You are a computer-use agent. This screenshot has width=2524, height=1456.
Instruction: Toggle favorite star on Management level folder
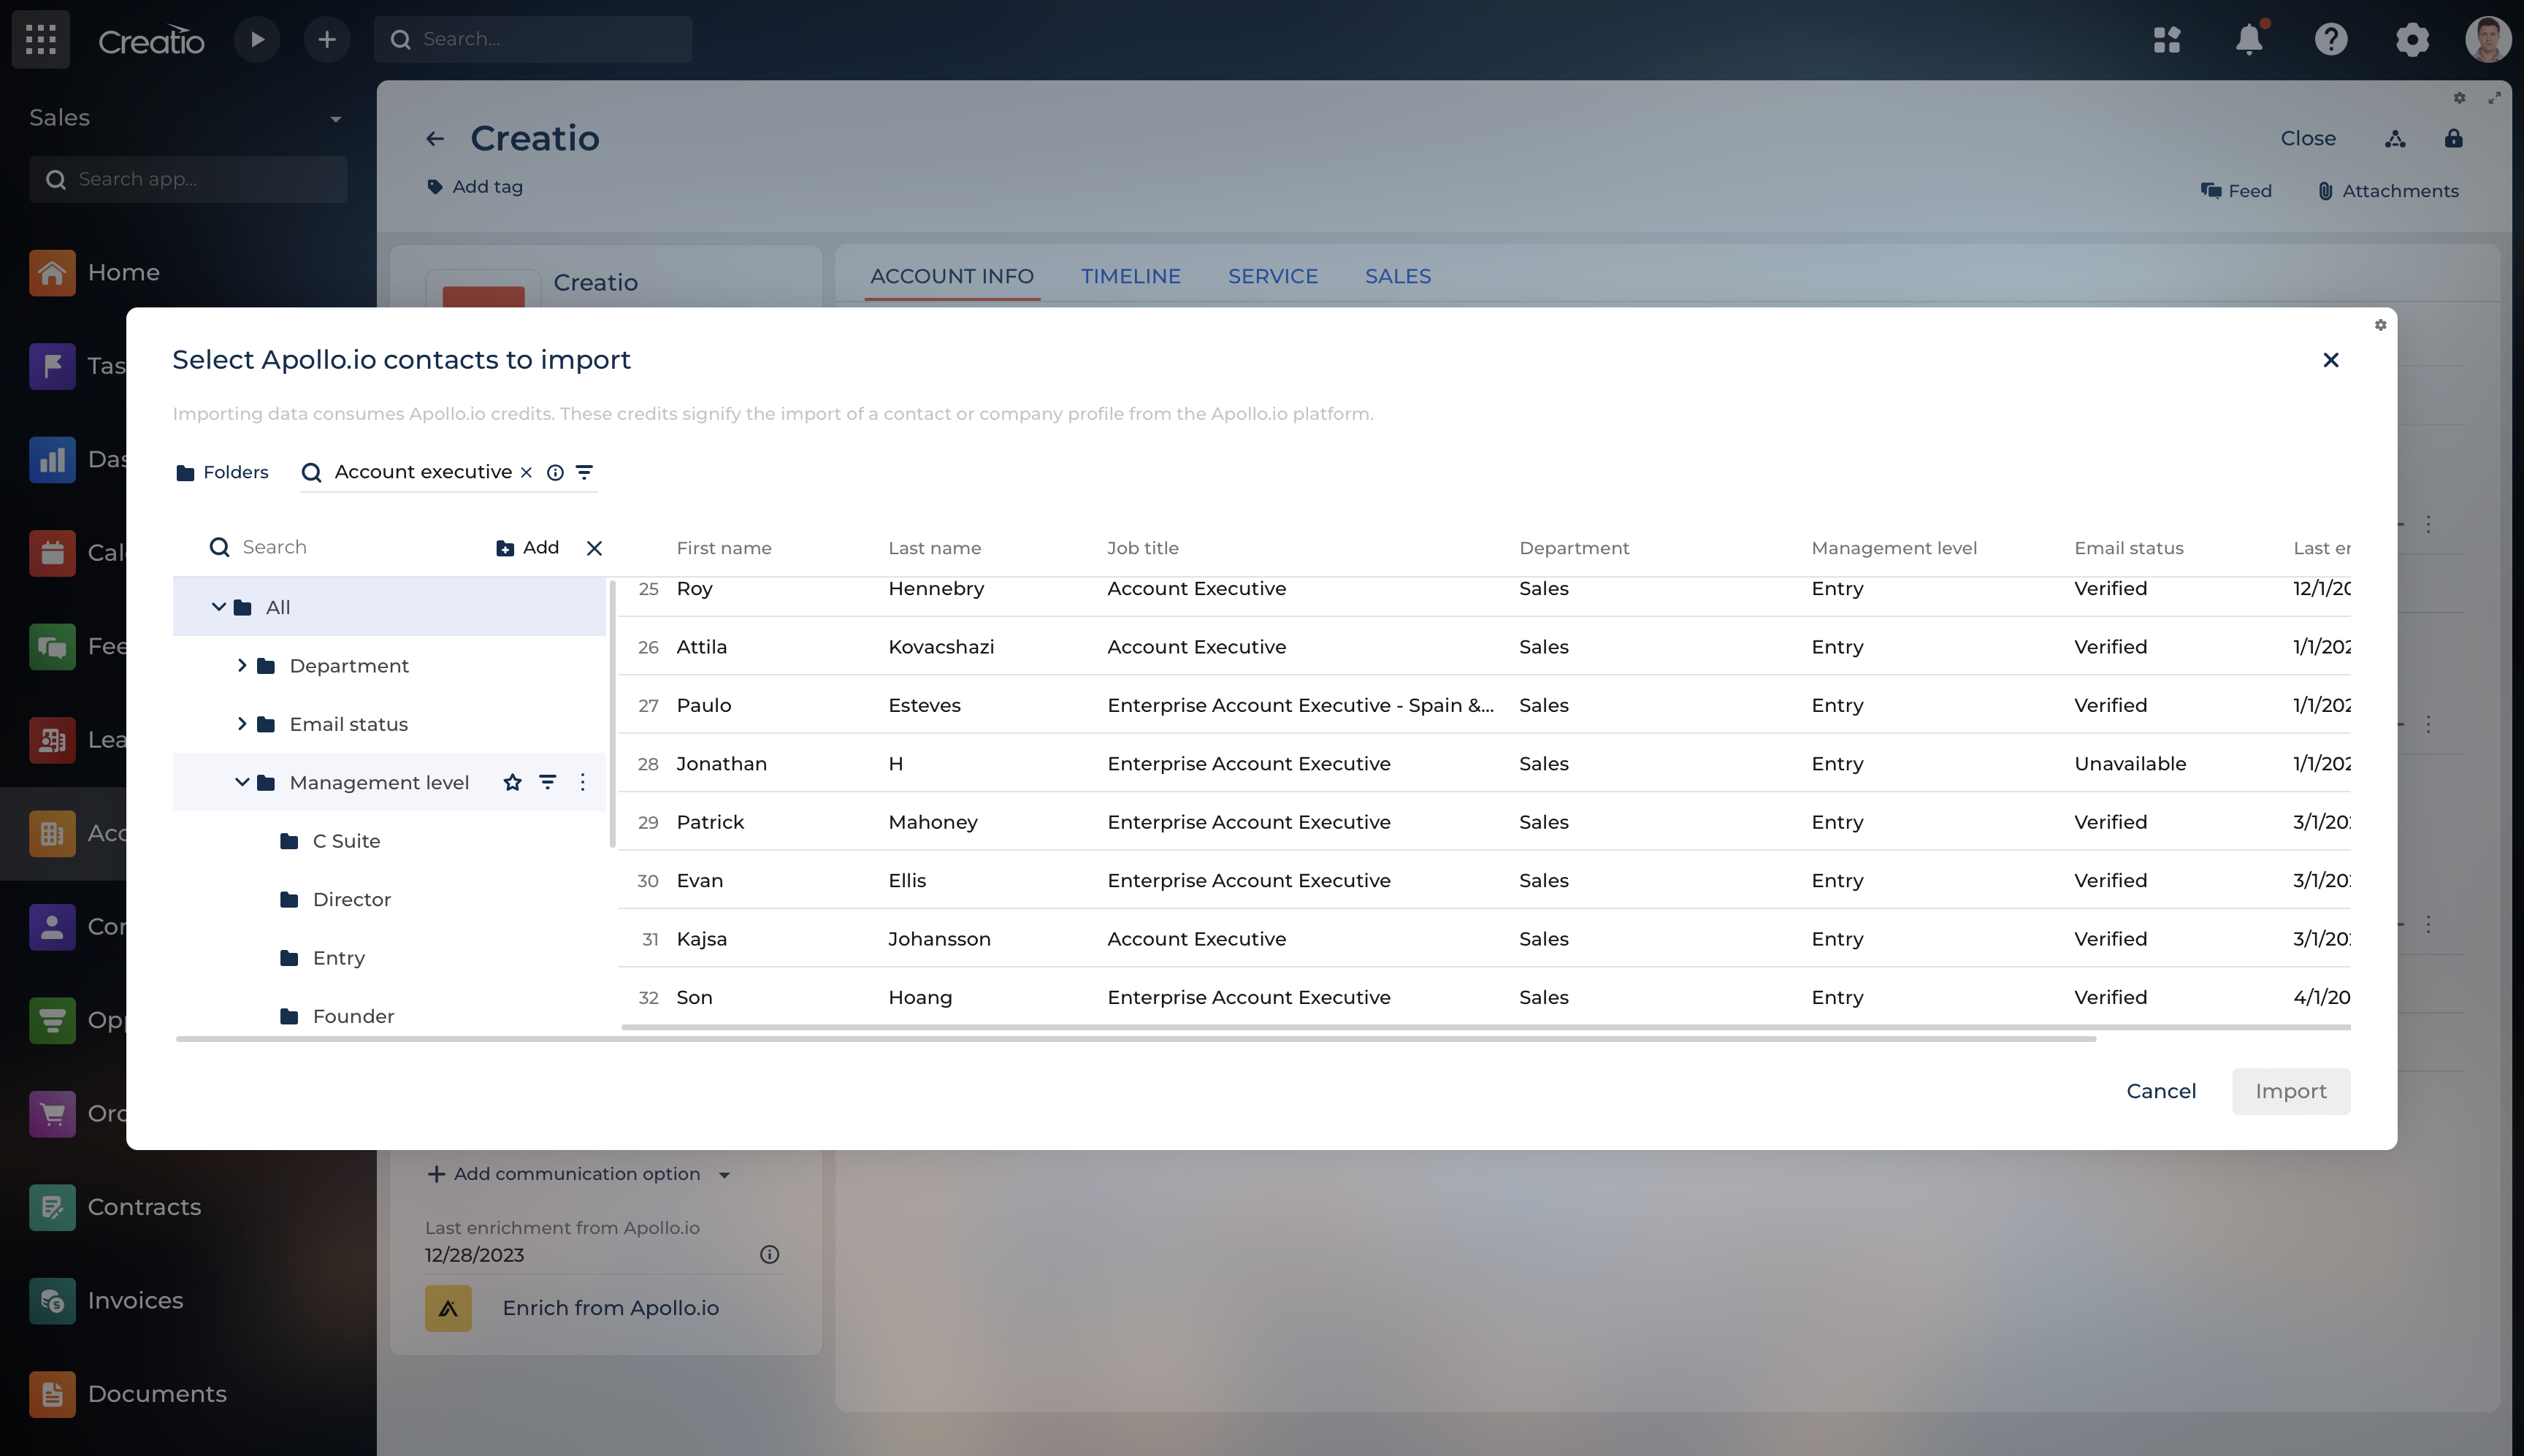(513, 782)
